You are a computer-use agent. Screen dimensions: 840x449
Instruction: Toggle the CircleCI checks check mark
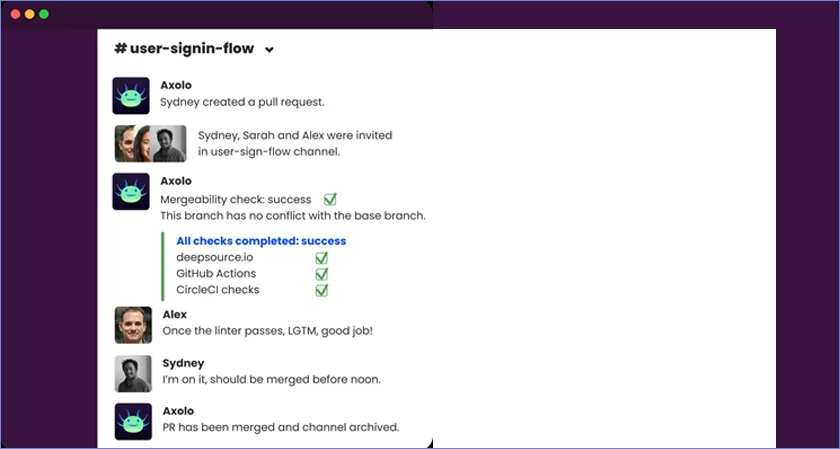(322, 290)
